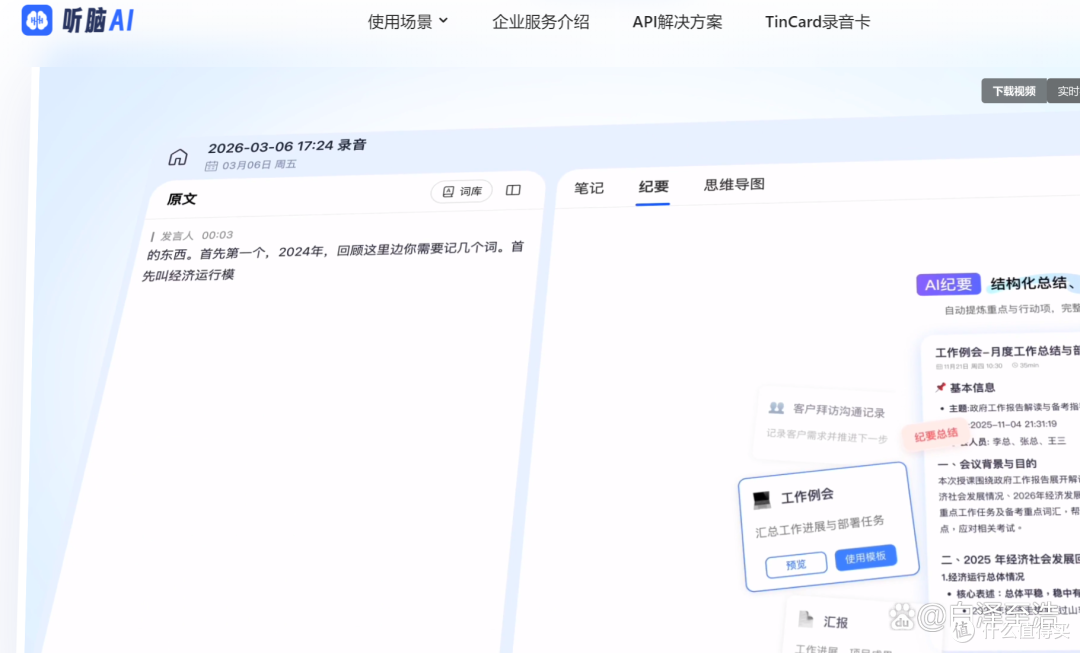Click the 原文 panel heading
Screen dimensions: 1080x653
[x=182, y=199]
